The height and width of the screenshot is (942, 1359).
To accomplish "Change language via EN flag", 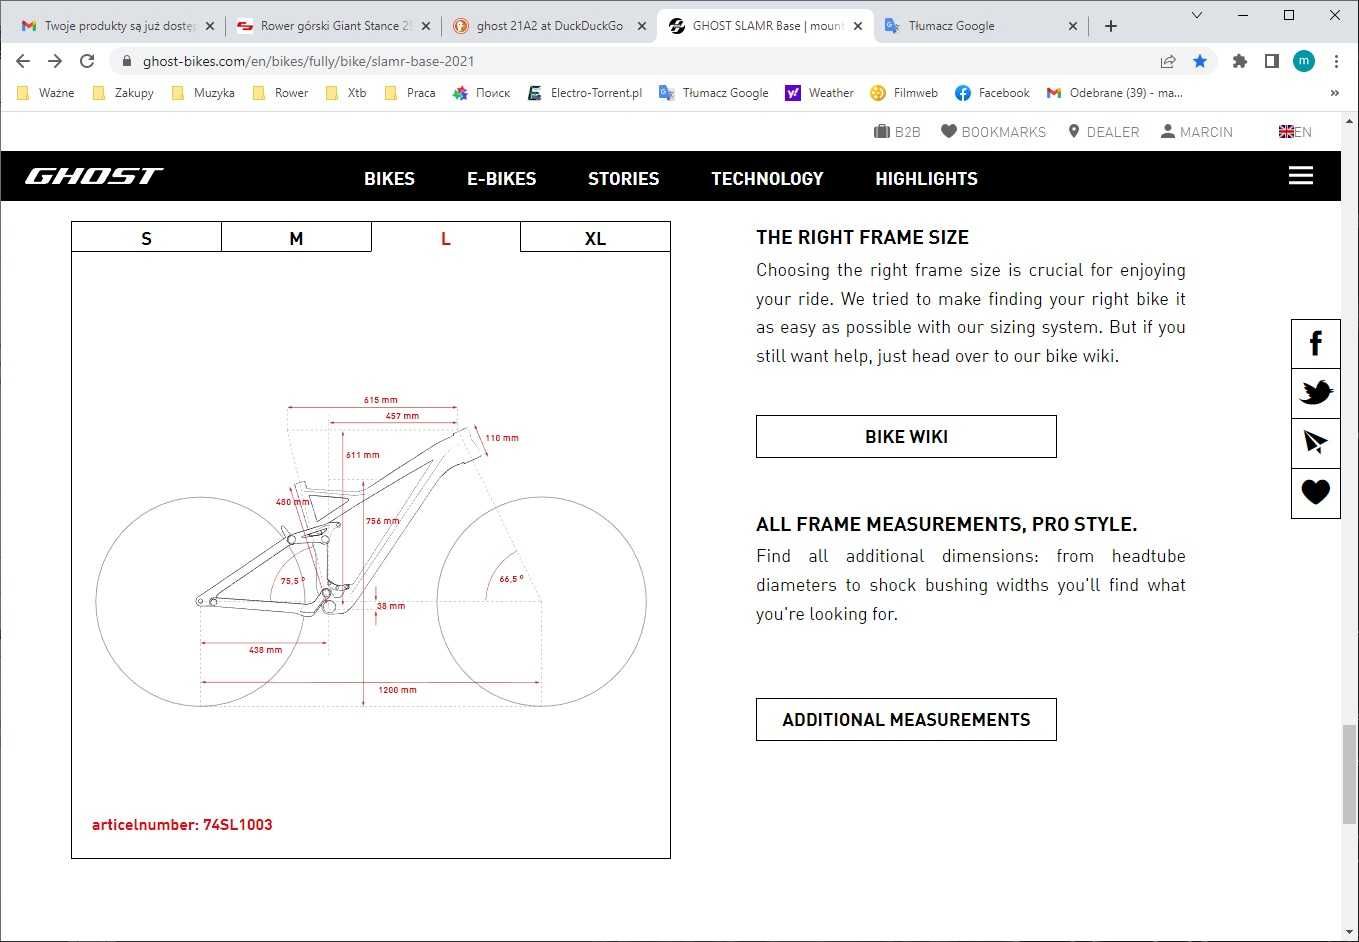I will coord(1295,131).
